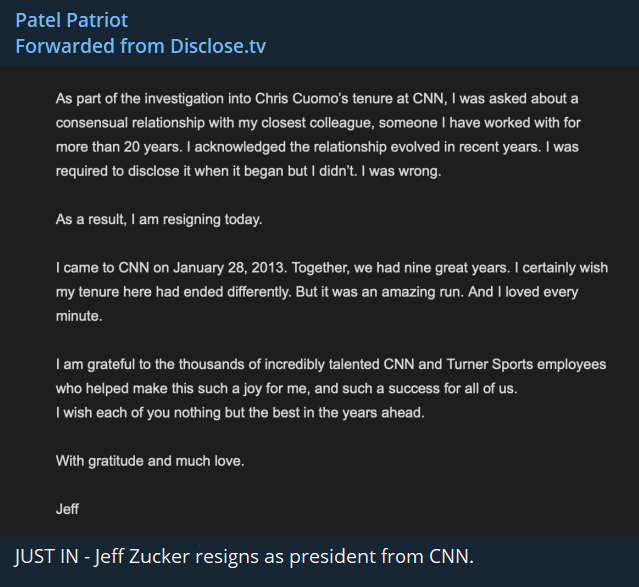639x587 pixels.
Task: Click the paragraph mentioning Turner Sports employees
Action: tap(330, 375)
